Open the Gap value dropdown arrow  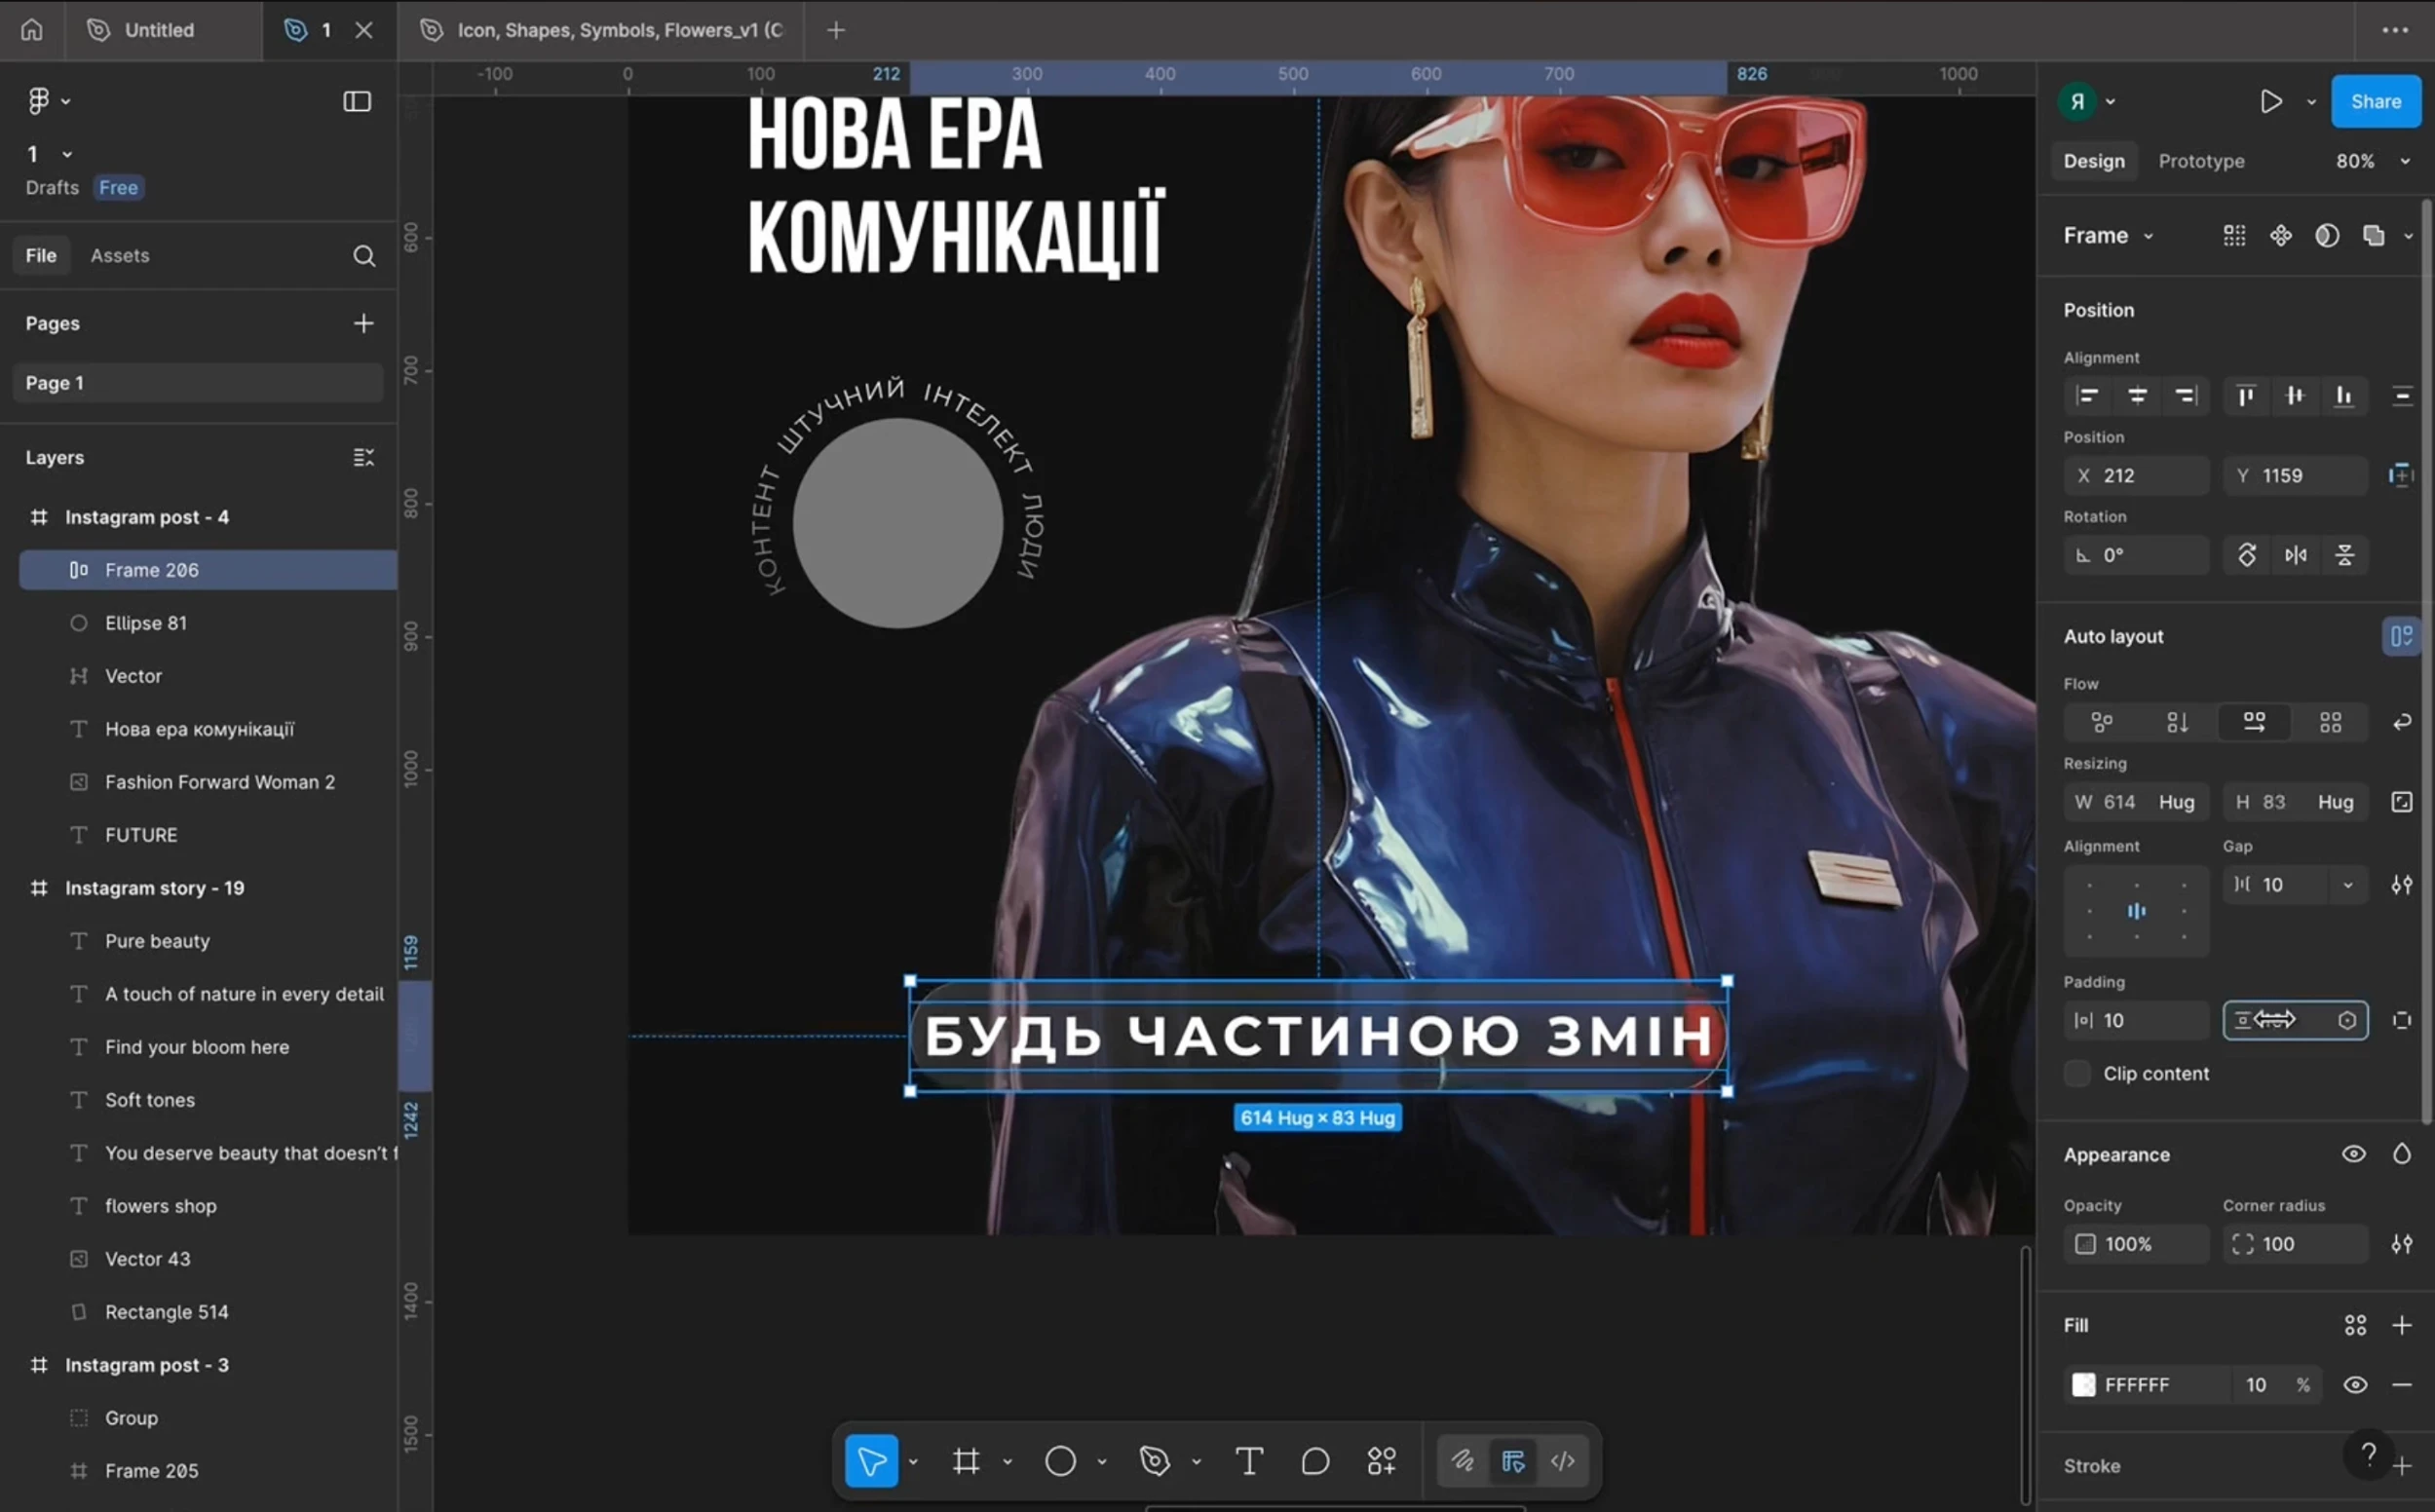click(x=2348, y=885)
